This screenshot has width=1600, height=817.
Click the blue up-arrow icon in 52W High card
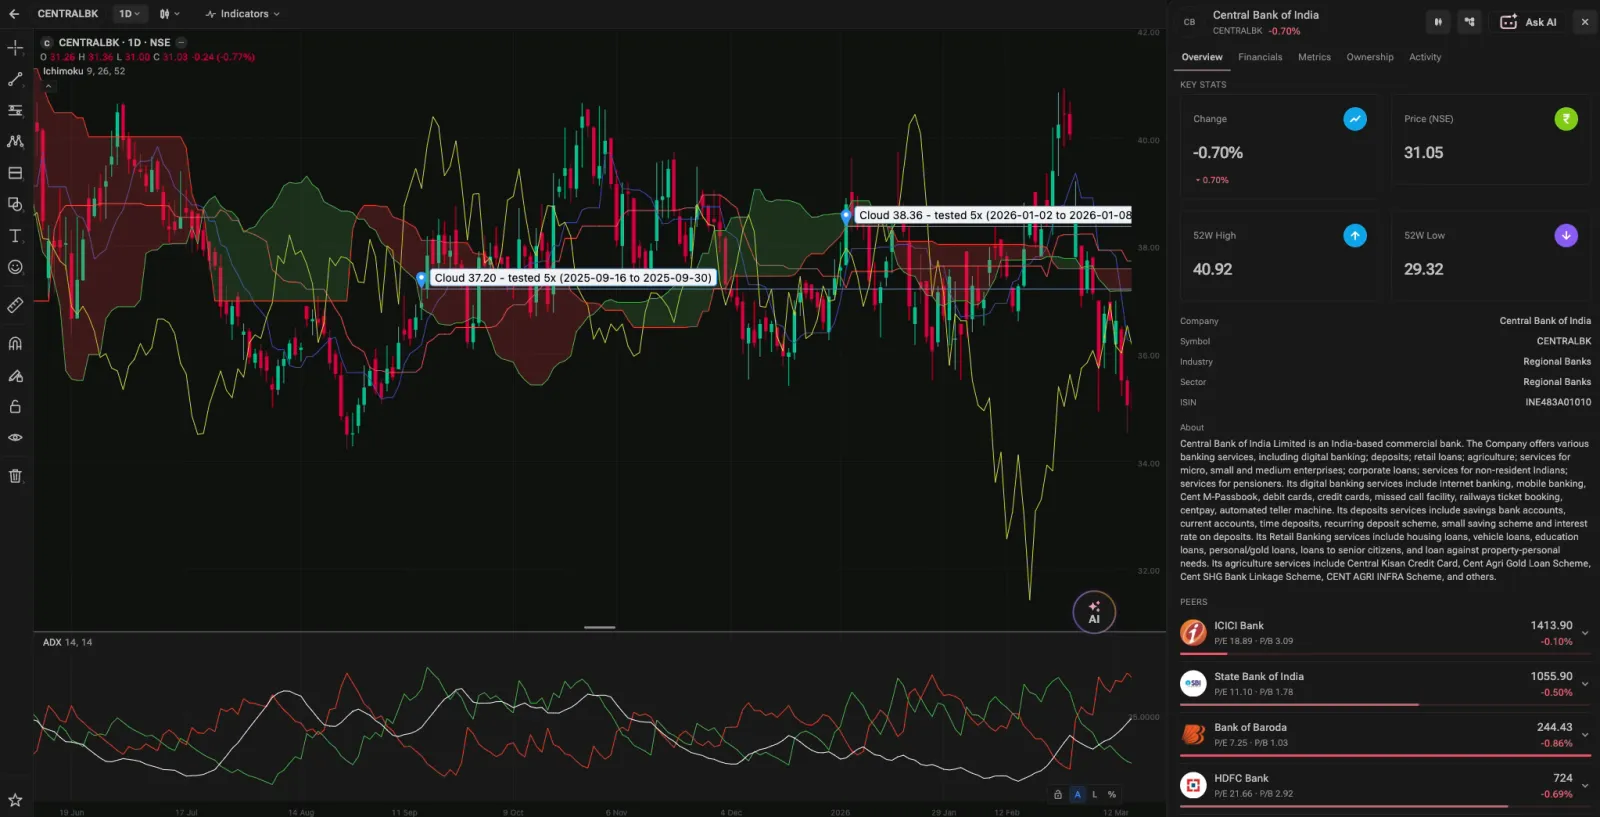(x=1355, y=235)
